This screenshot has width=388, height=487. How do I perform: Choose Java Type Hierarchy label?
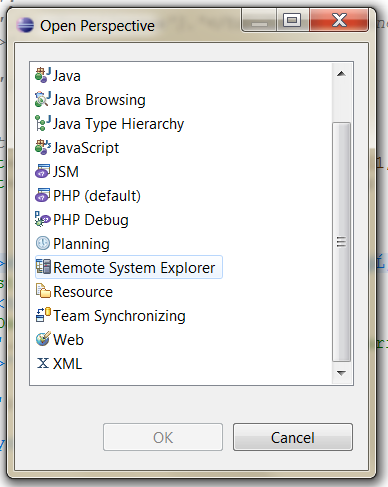(118, 124)
